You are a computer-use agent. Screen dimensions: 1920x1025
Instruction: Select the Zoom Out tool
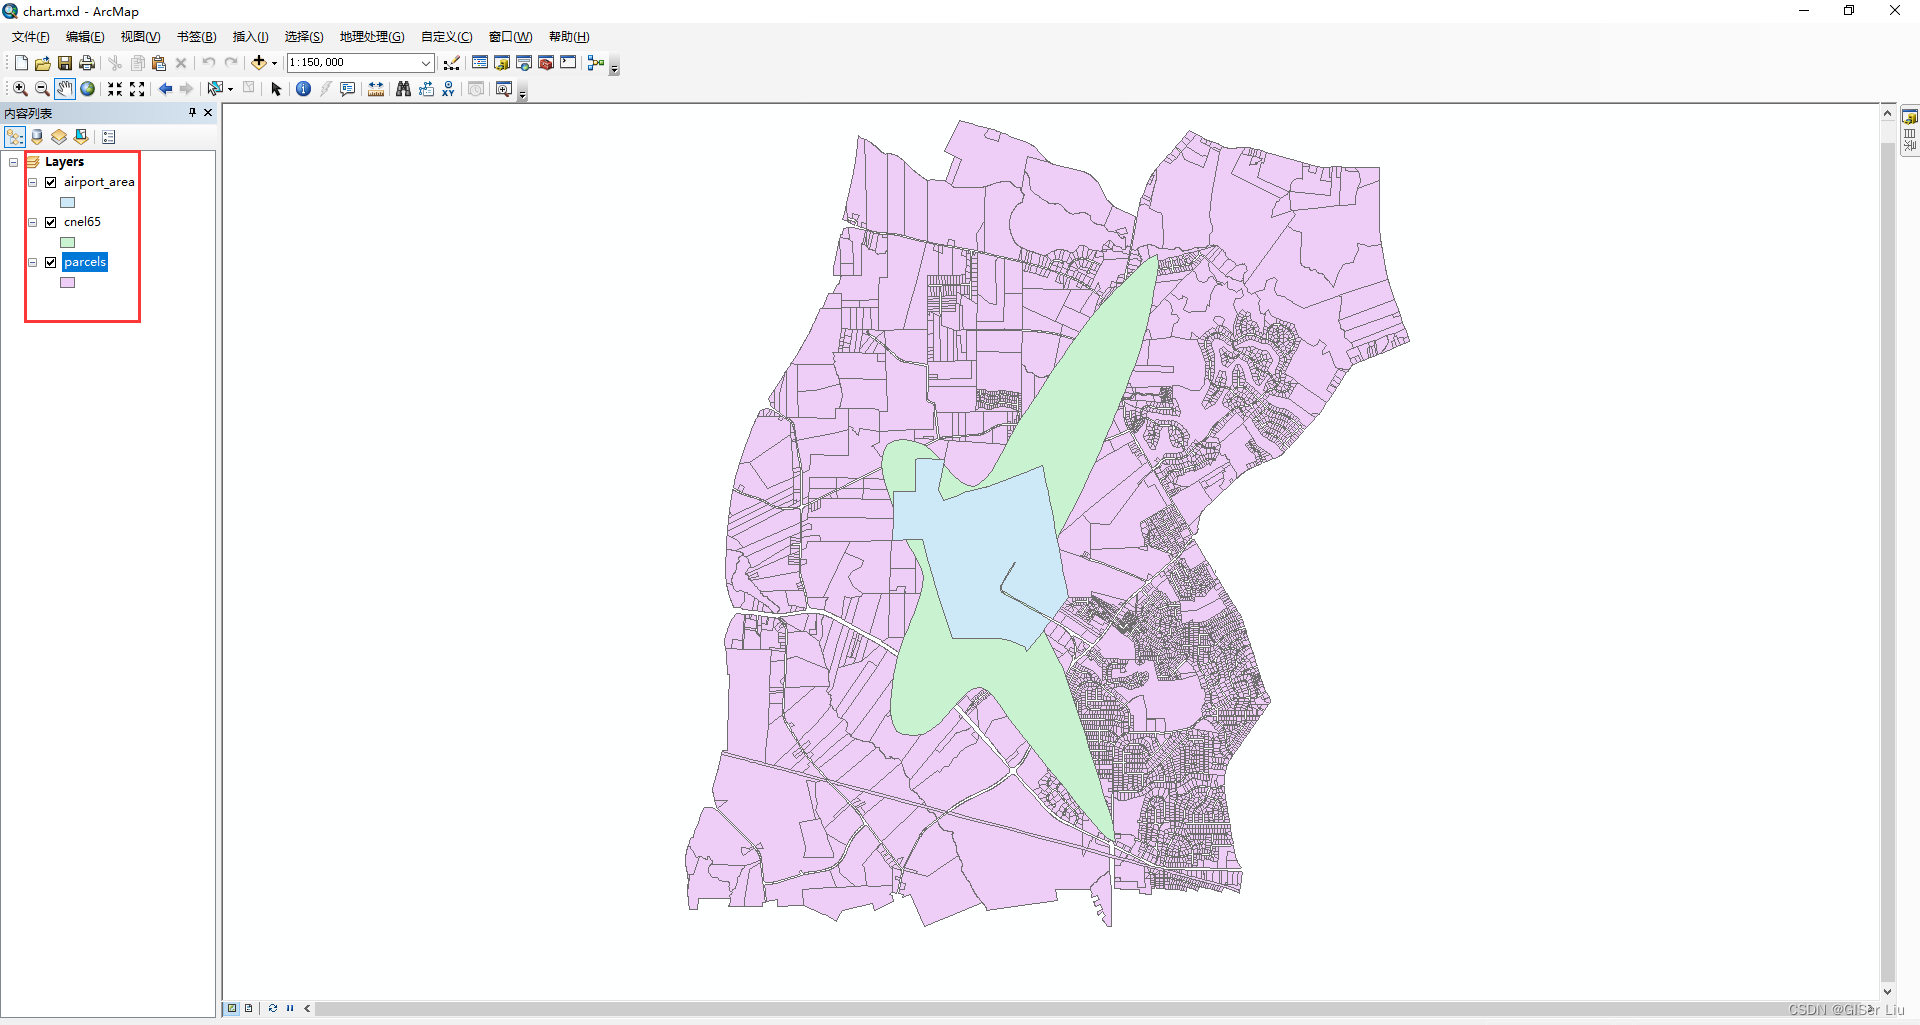(42, 89)
